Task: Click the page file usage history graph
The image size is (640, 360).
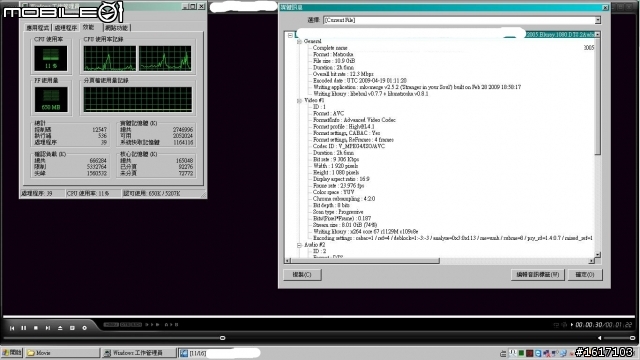Action: tap(138, 99)
